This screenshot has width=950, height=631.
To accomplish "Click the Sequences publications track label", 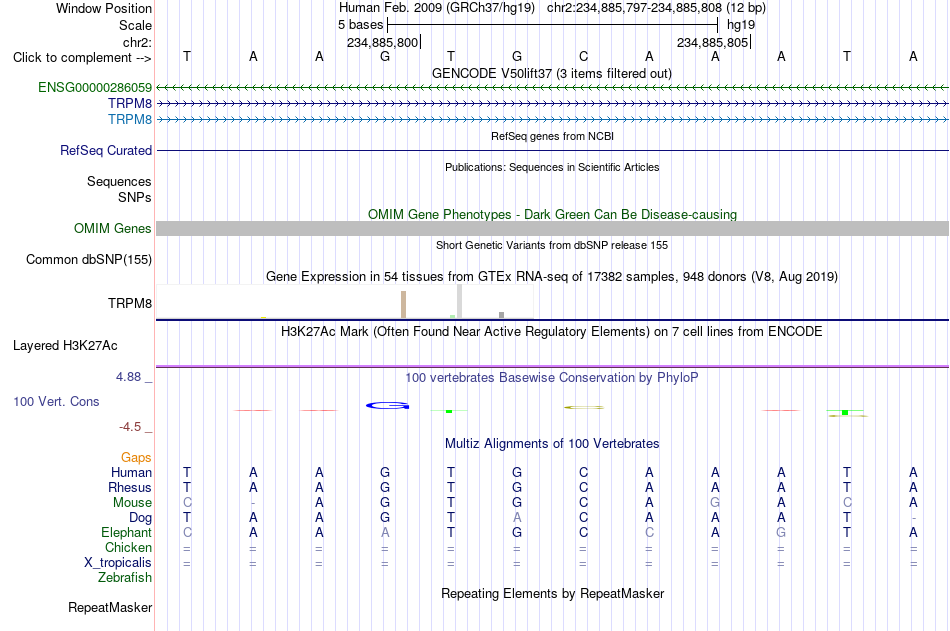I will click(119, 181).
